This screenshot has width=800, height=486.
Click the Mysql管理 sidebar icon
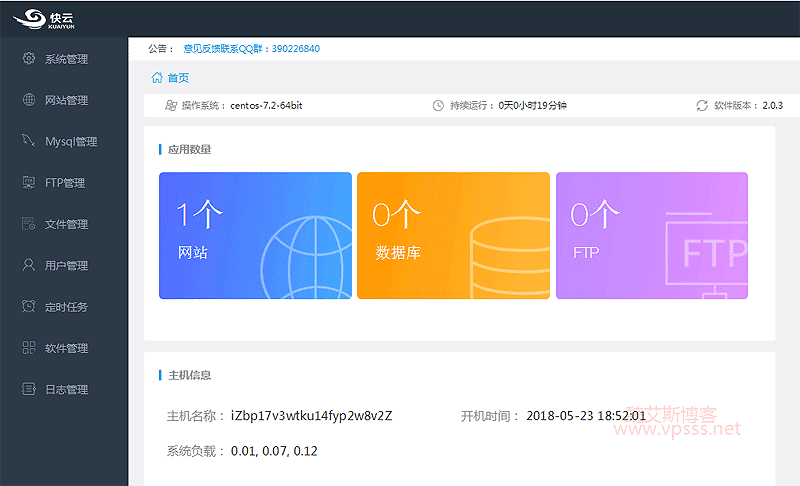pos(29,141)
